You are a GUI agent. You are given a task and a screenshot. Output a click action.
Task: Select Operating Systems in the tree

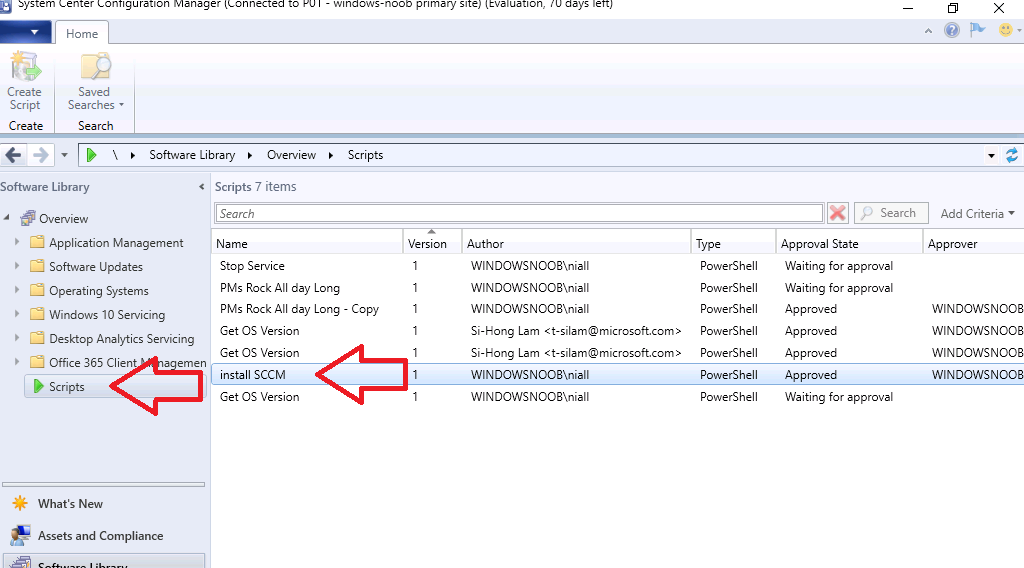99,291
